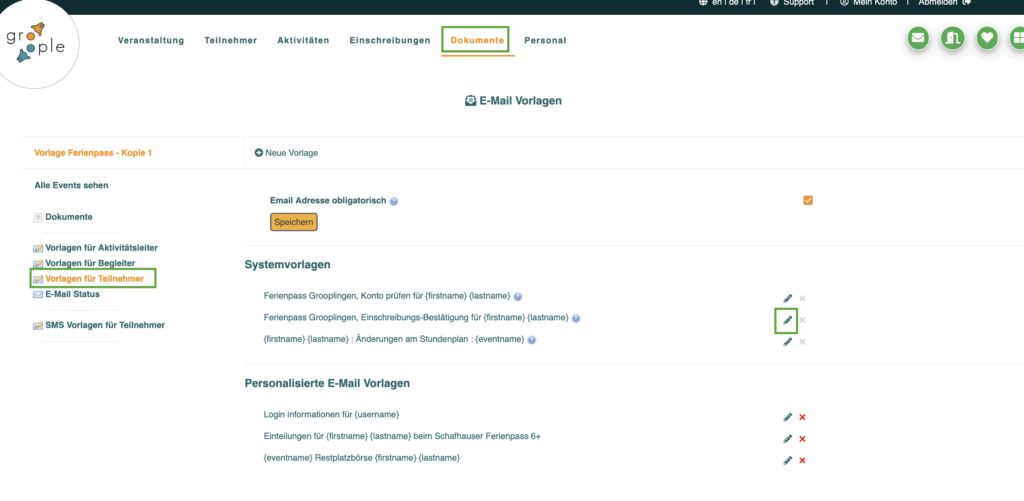Go to SMS Vorlagen für Teilnehmer
The width and height of the screenshot is (1024, 501).
pyautogui.click(x=105, y=325)
